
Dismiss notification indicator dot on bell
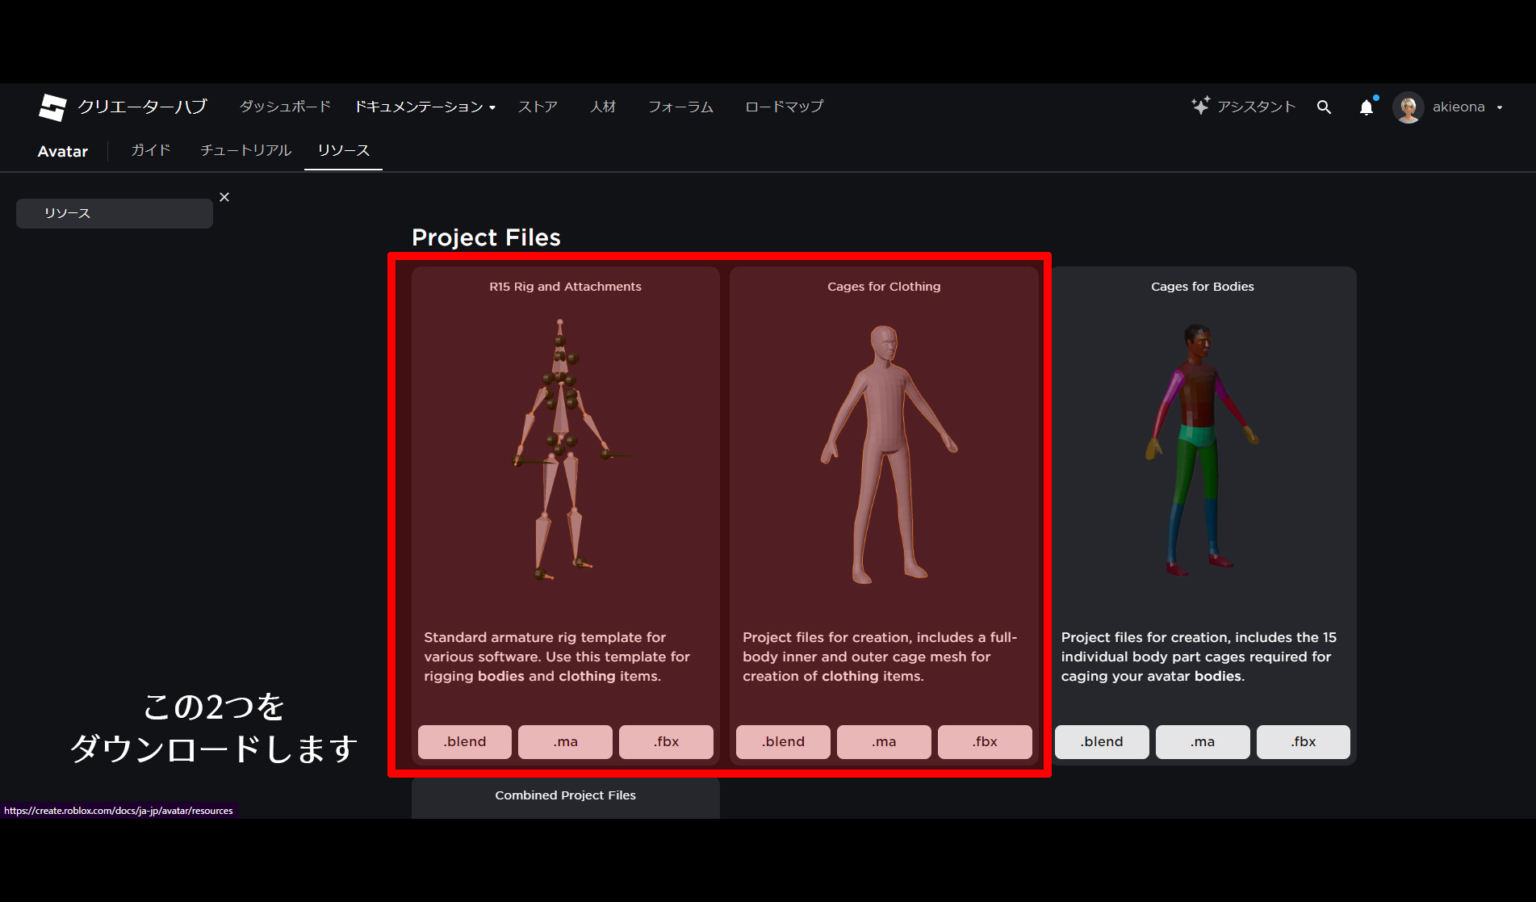pyautogui.click(x=1374, y=98)
